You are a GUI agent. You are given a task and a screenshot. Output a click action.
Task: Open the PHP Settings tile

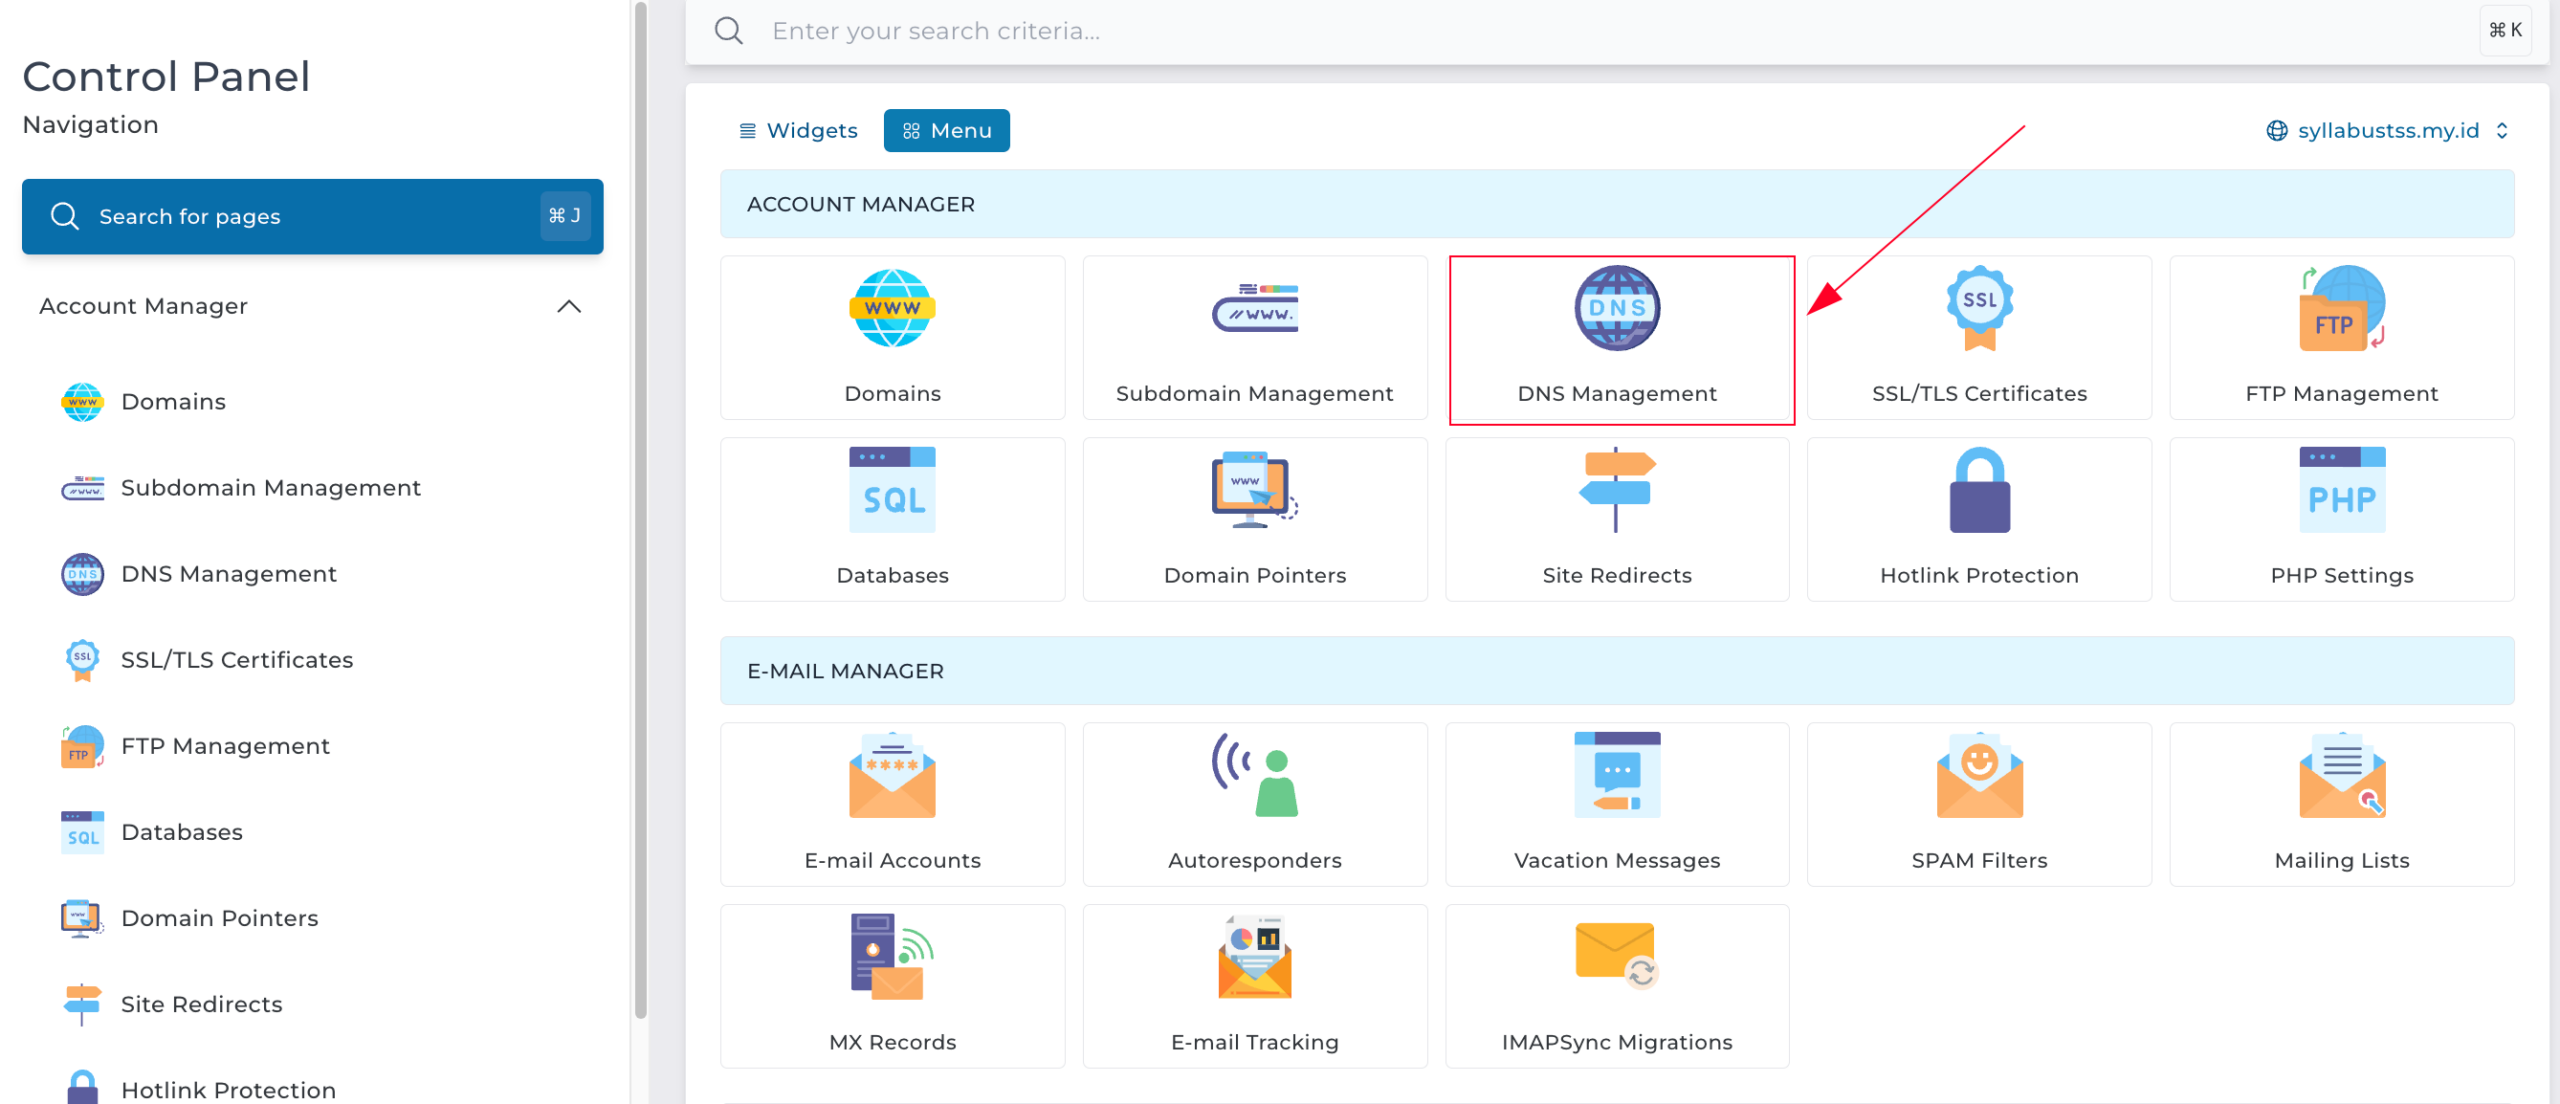[2341, 519]
